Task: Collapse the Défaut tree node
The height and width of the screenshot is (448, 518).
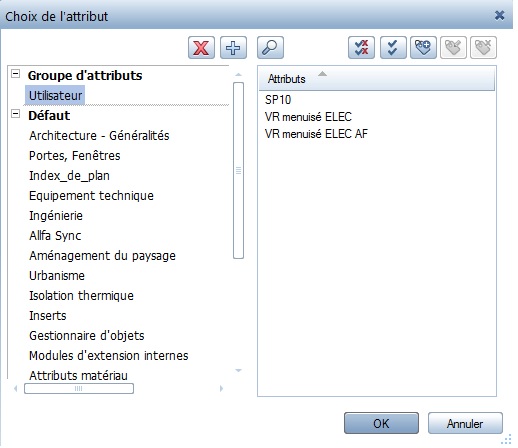Action: [16, 114]
